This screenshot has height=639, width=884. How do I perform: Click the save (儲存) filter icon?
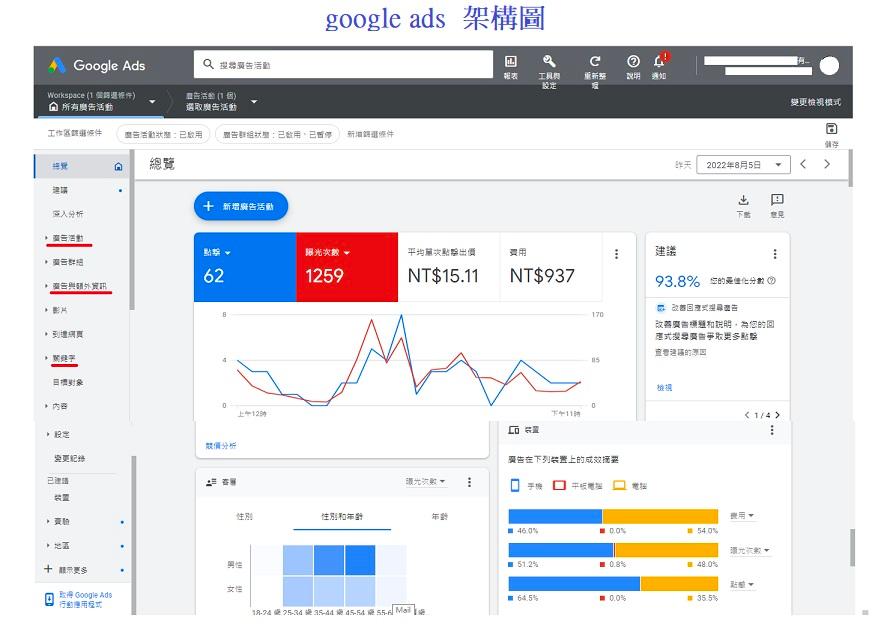(831, 129)
